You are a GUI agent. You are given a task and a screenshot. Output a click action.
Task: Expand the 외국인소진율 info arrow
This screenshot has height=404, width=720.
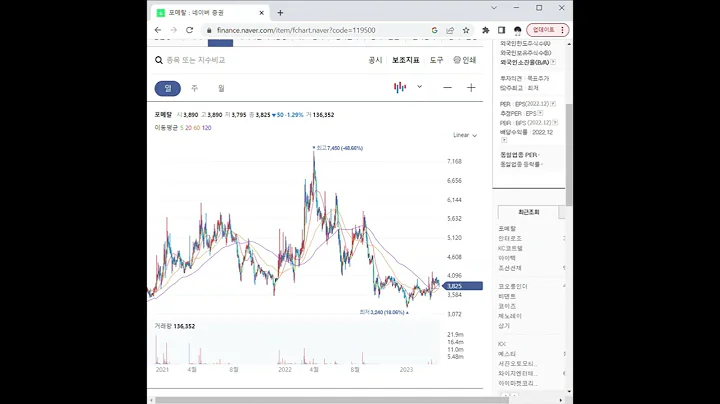pyautogui.click(x=553, y=62)
